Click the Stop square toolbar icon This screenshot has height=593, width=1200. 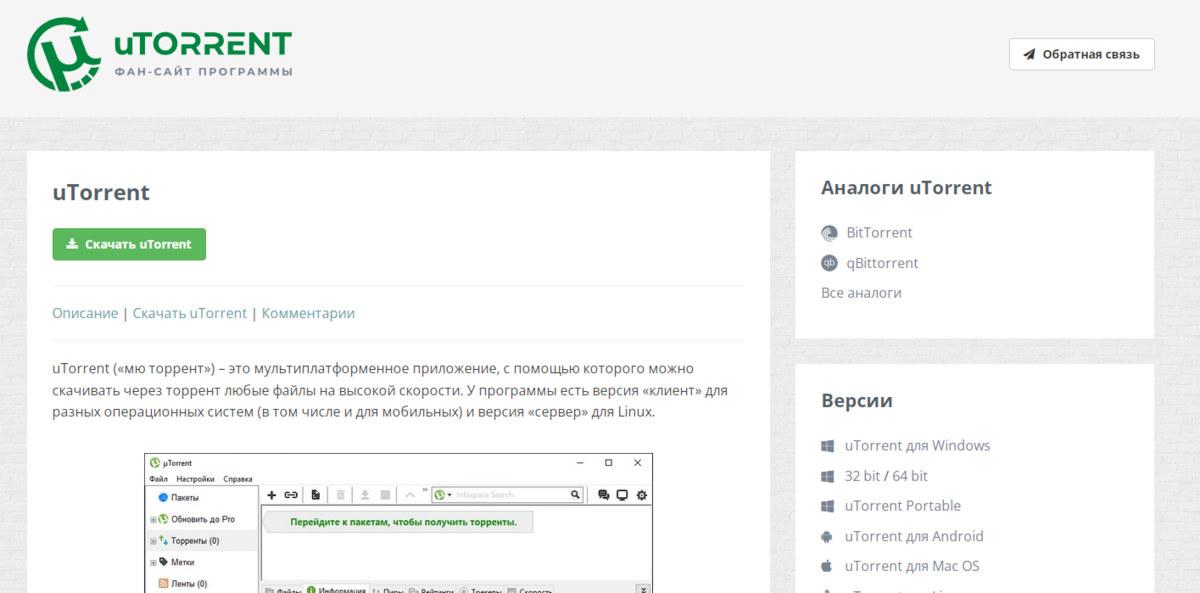(386, 494)
